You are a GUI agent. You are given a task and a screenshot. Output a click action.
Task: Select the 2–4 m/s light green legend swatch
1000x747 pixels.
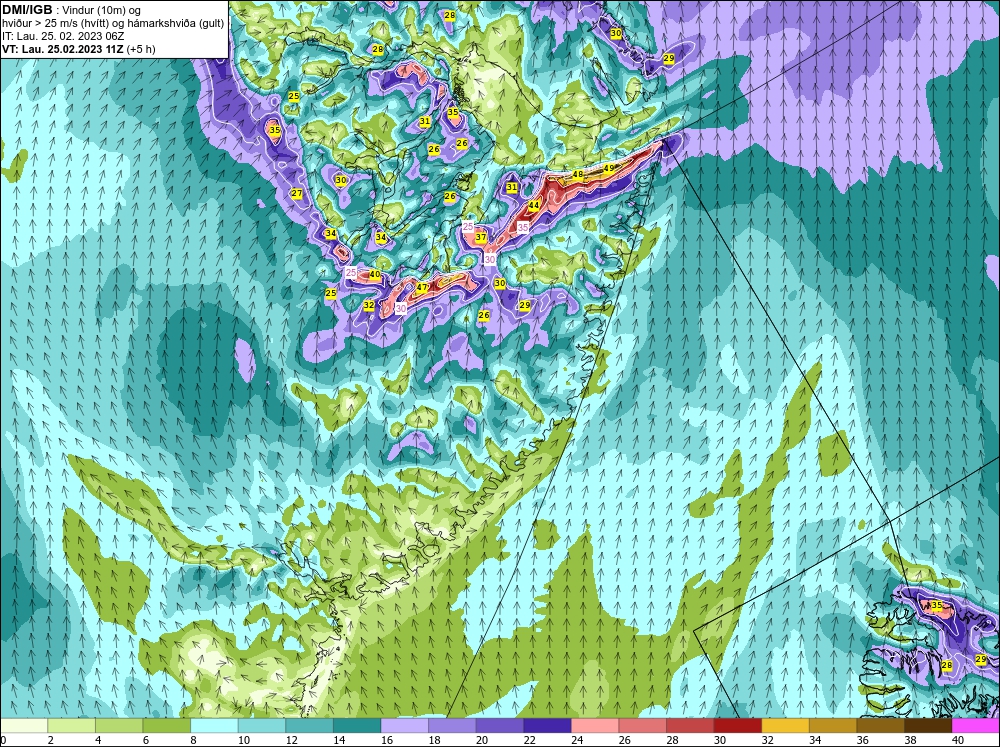click(x=71, y=725)
